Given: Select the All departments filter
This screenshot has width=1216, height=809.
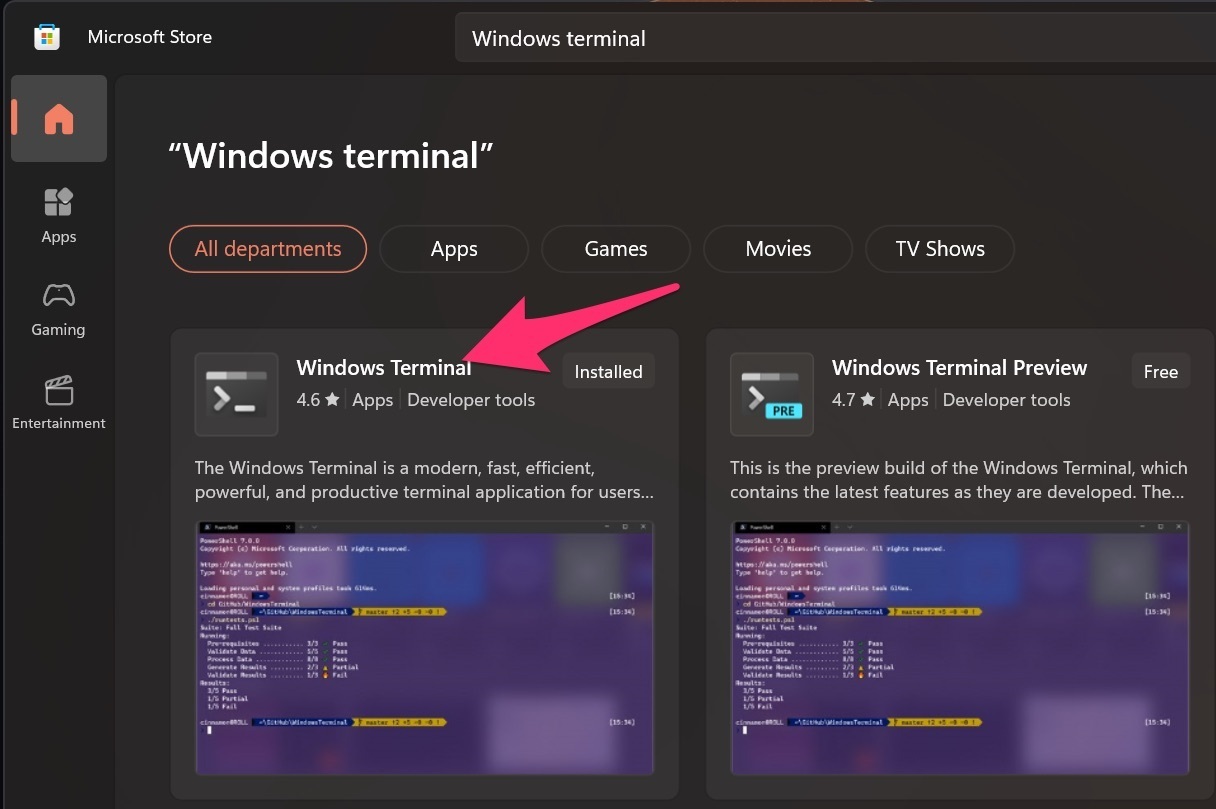Looking at the screenshot, I should tap(267, 248).
